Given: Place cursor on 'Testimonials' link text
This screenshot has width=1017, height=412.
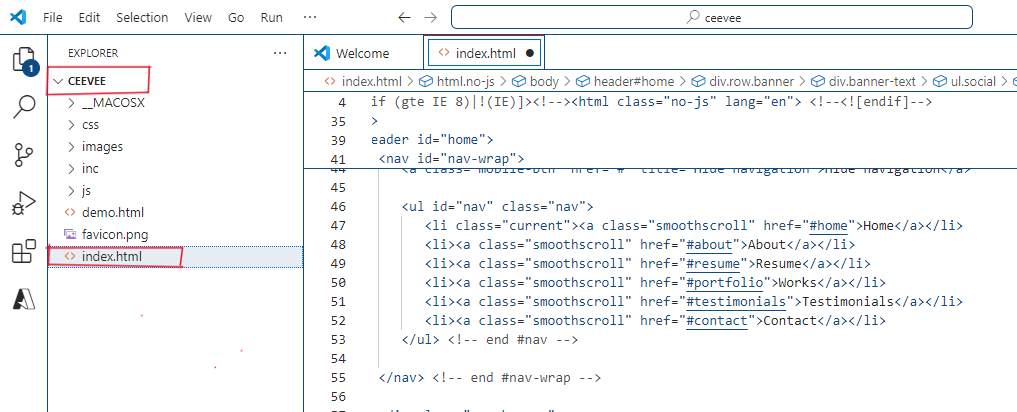Looking at the screenshot, I should tap(849, 301).
